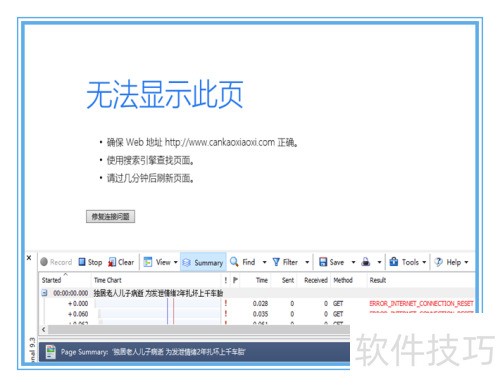Image resolution: width=500 pixels, height=387 pixels.
Task: Expand the View dropdown arrow
Action: (176, 262)
